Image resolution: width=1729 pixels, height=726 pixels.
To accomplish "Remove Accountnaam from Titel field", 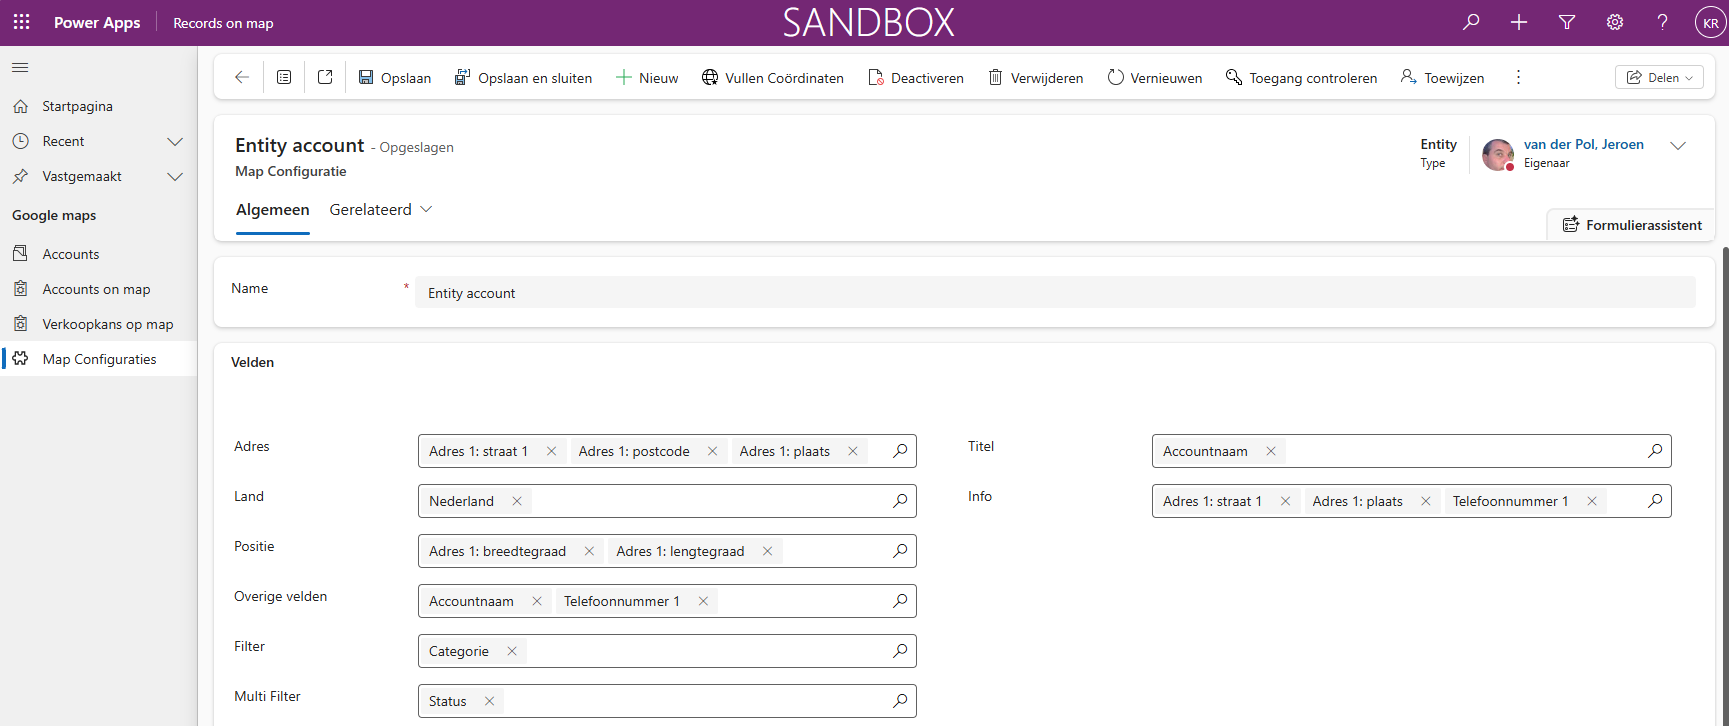I will pos(1271,451).
